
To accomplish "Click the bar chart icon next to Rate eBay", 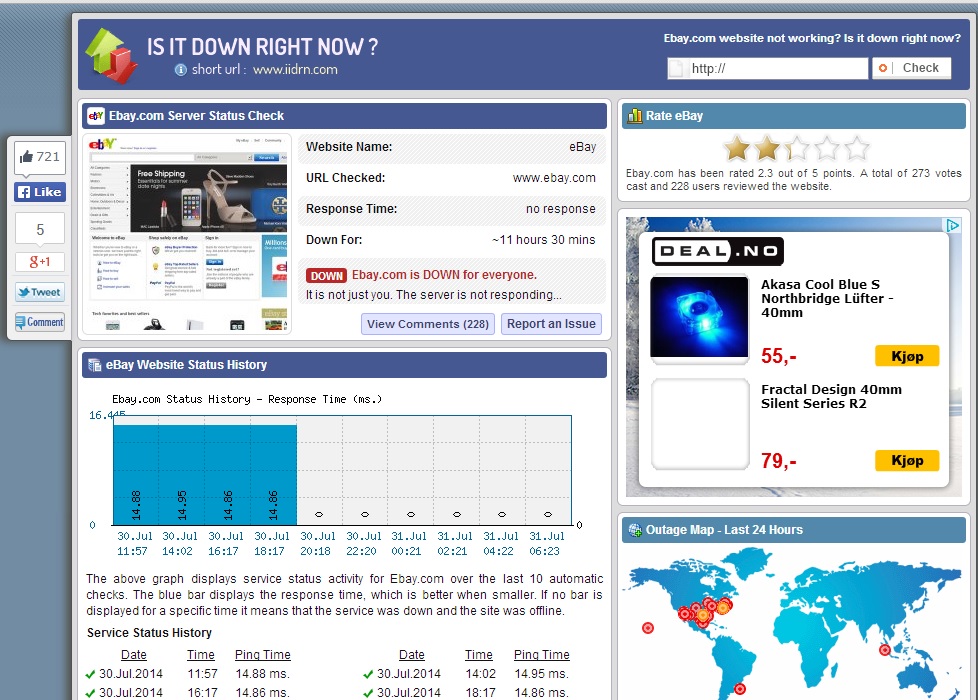I will [x=635, y=115].
